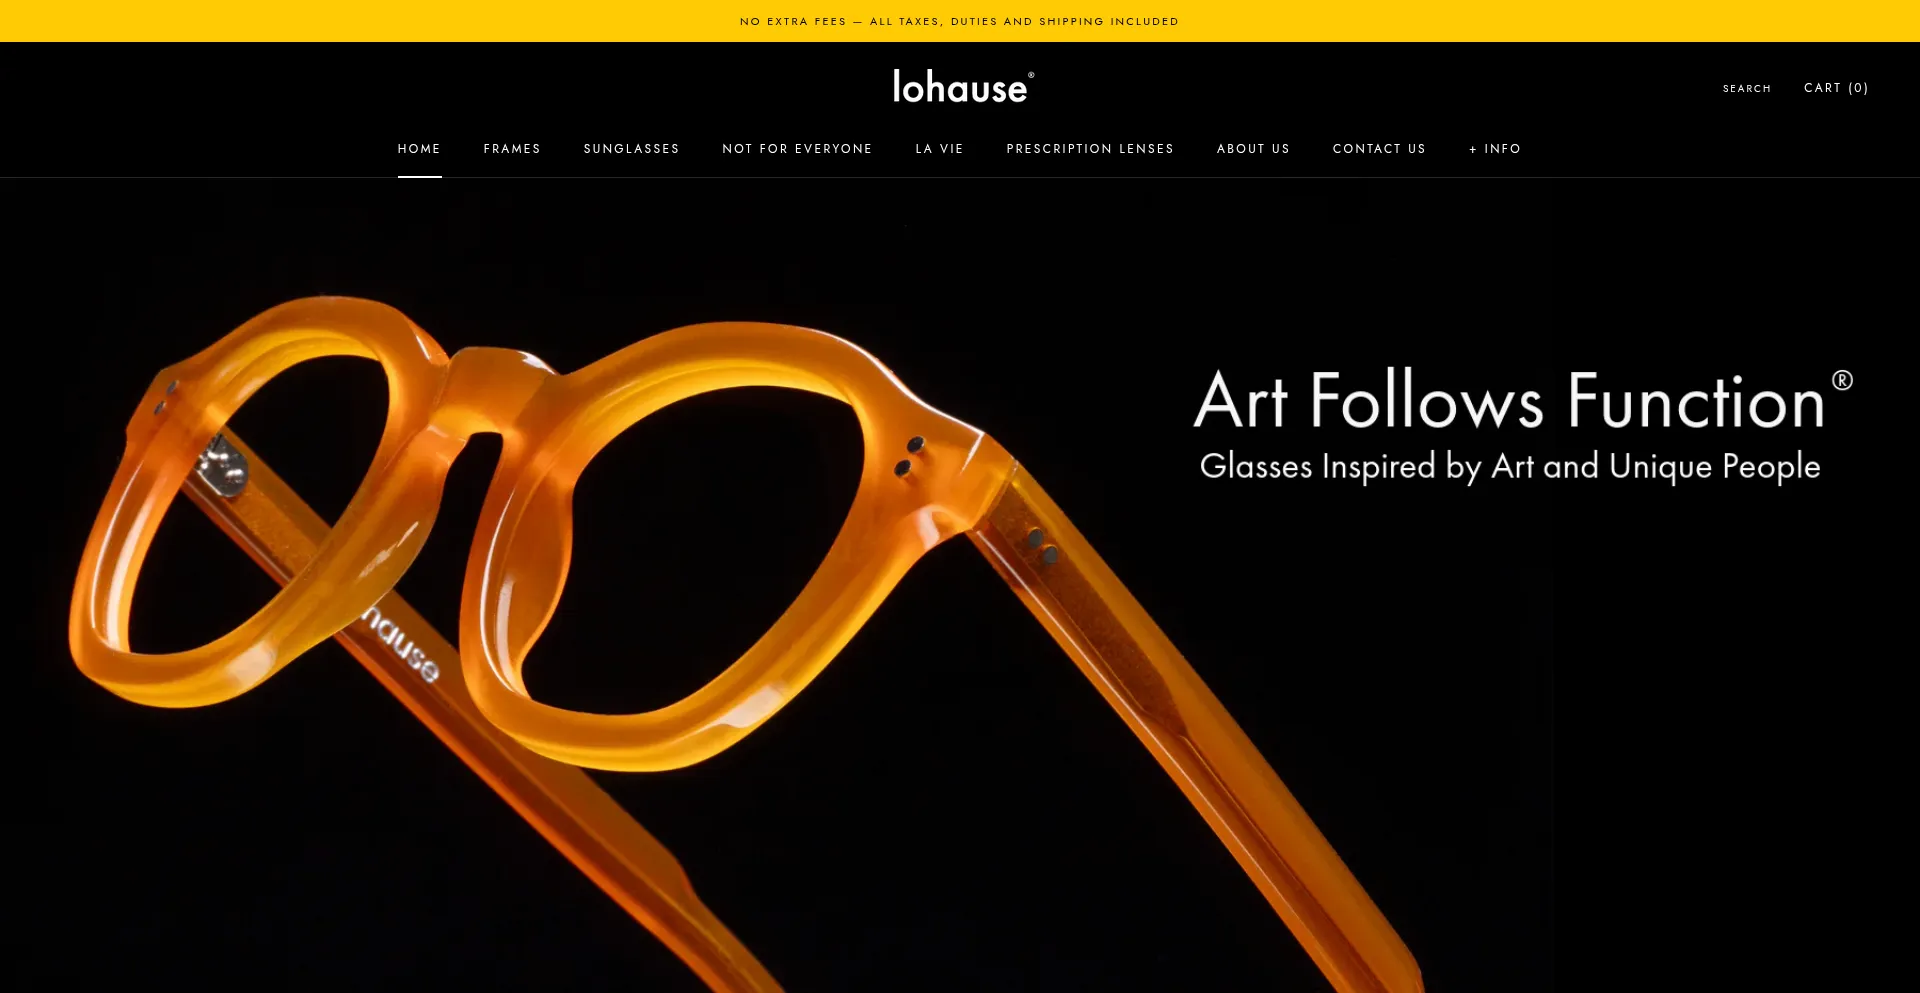Click the lohause logo

click(963, 87)
